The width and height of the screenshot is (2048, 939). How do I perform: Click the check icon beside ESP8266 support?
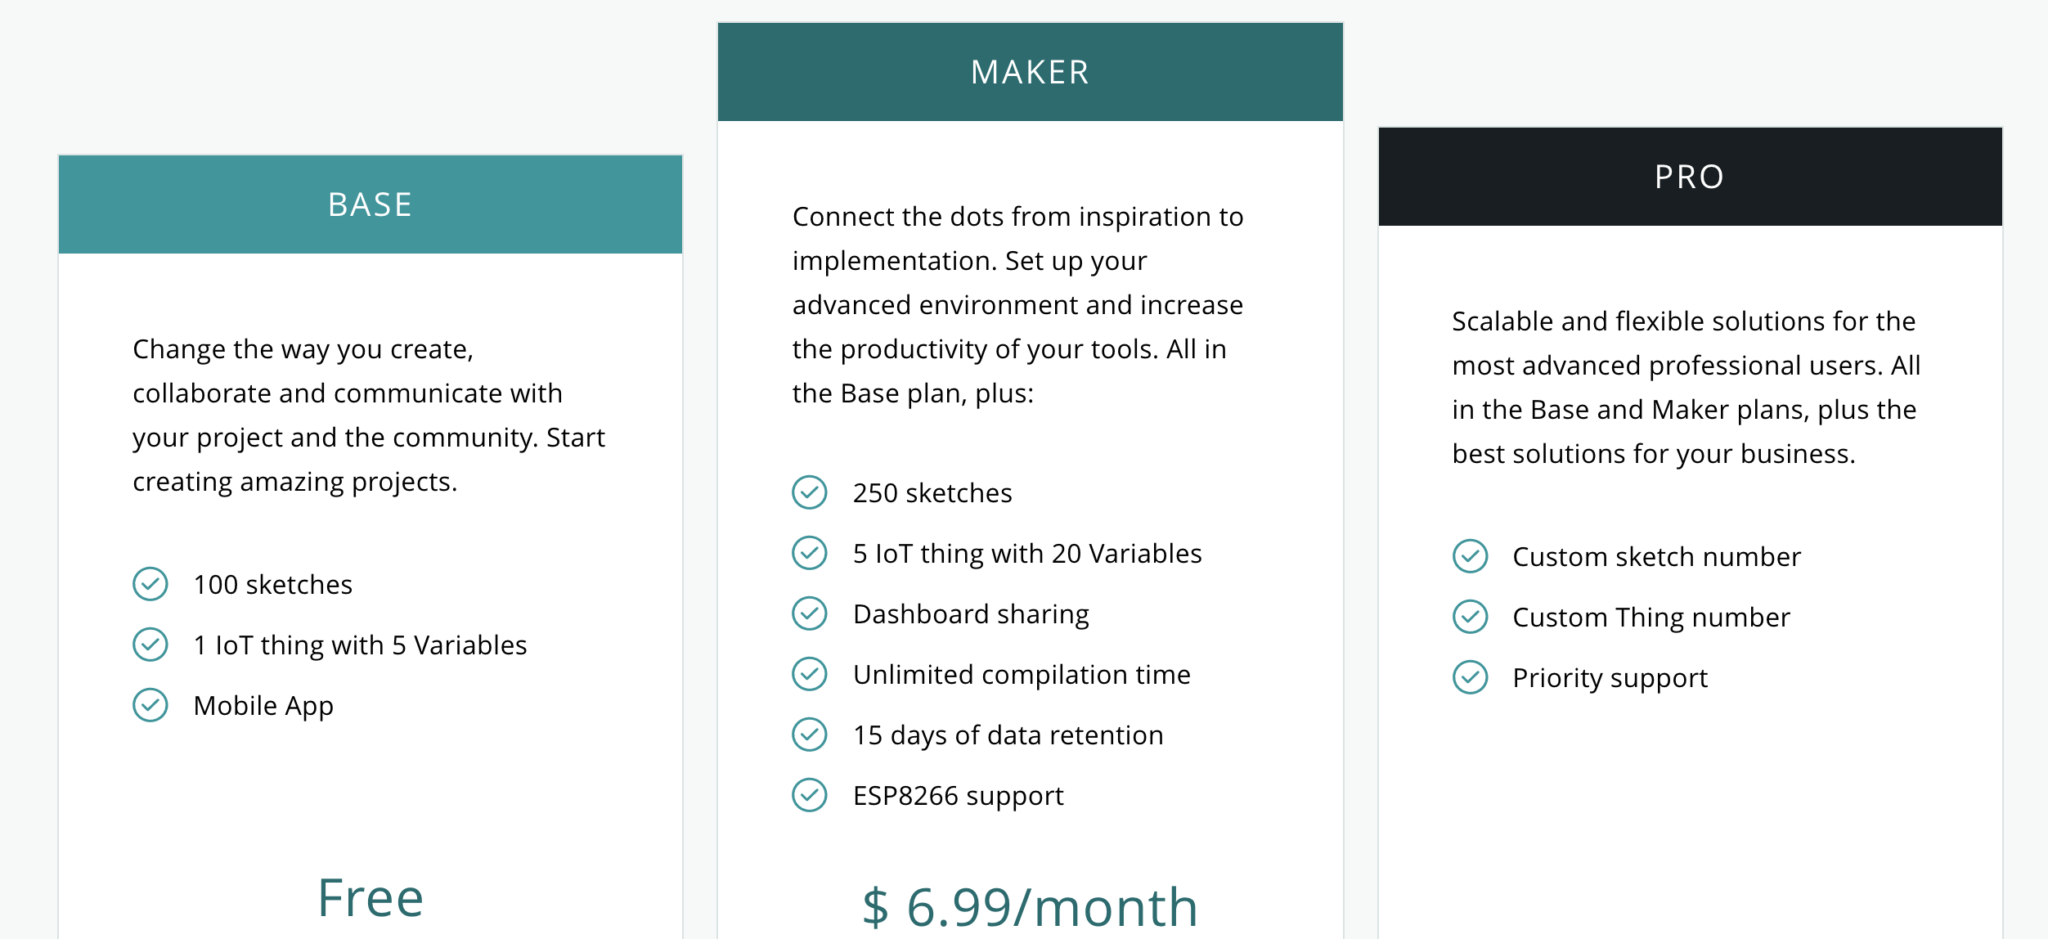809,795
